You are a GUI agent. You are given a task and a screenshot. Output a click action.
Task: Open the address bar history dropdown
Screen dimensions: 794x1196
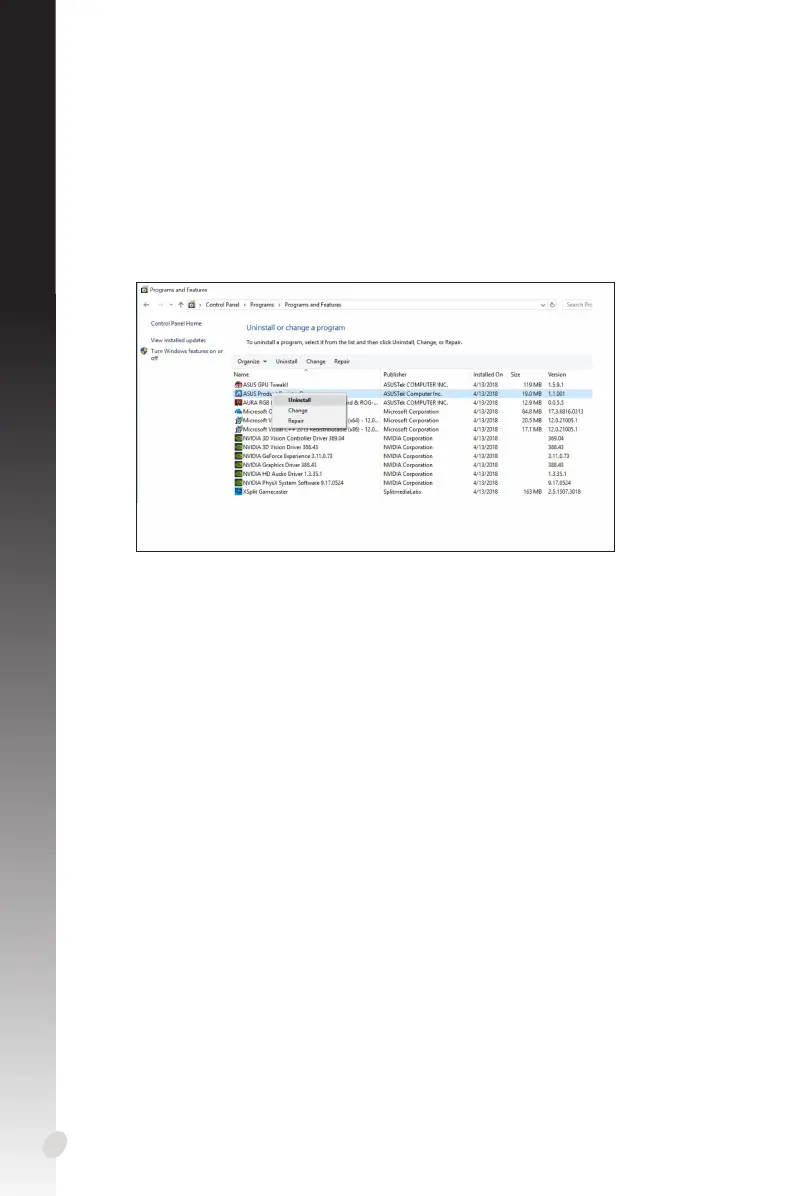542,304
